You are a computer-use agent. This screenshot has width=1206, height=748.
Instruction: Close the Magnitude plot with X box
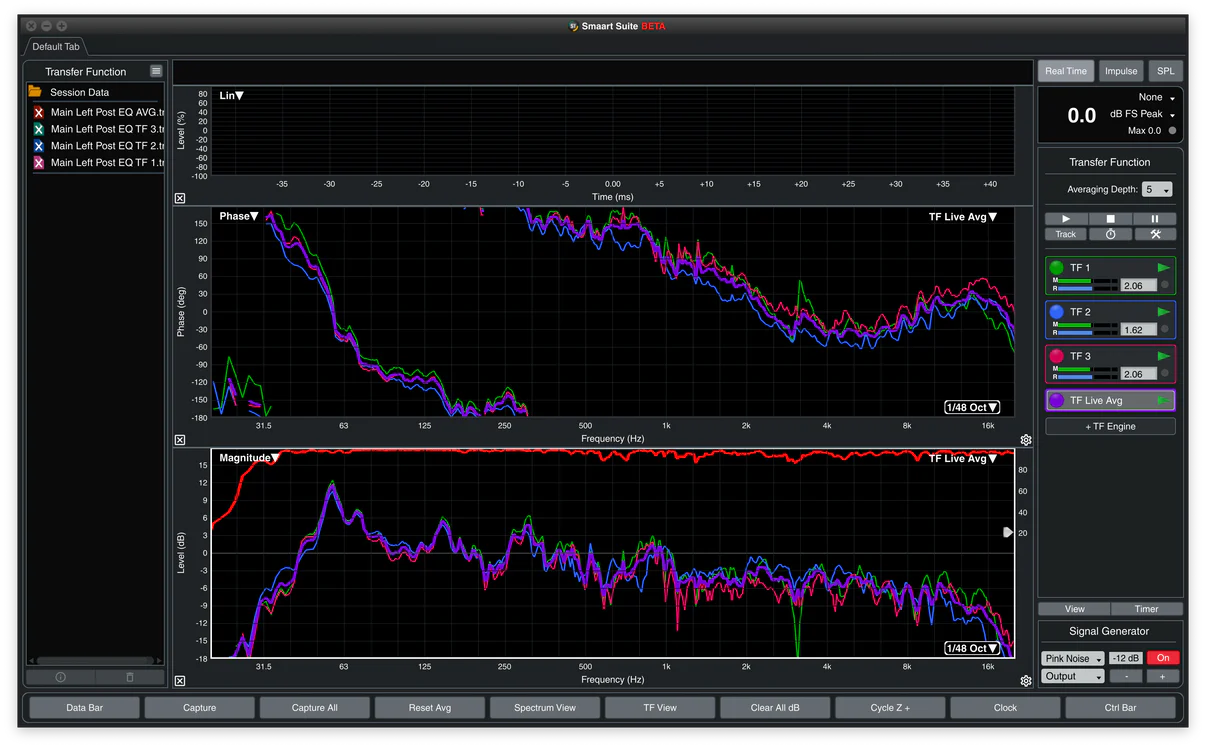coord(180,681)
